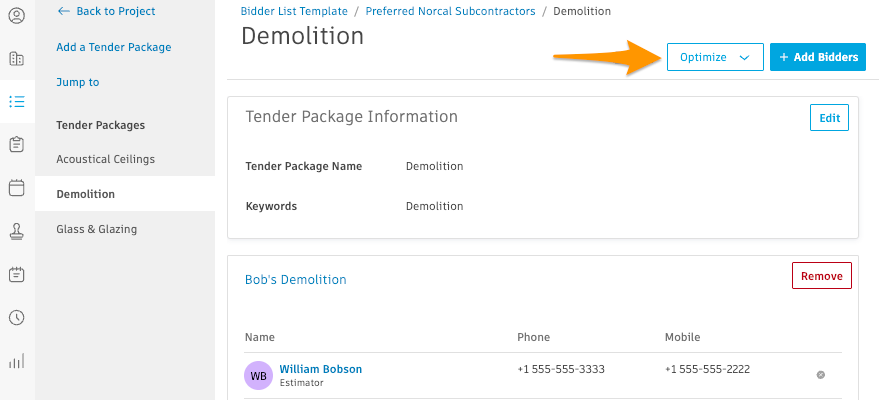Select the list icon in the sidebar

[x=17, y=102]
